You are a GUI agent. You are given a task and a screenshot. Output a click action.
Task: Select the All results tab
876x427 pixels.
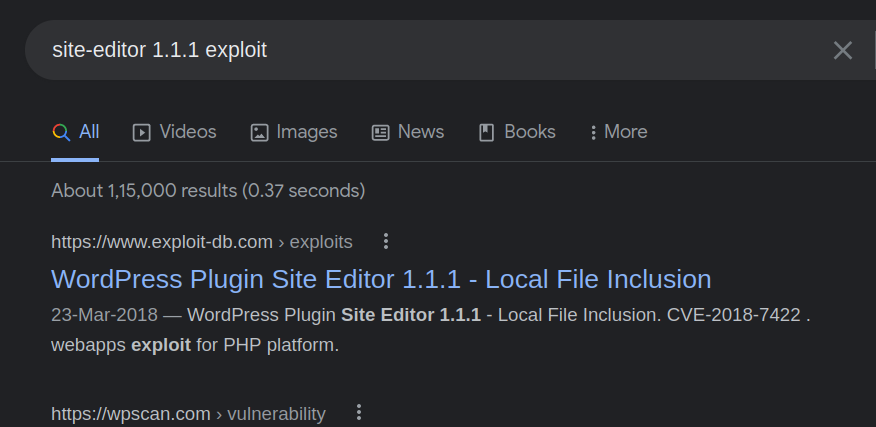pyautogui.click(x=76, y=132)
